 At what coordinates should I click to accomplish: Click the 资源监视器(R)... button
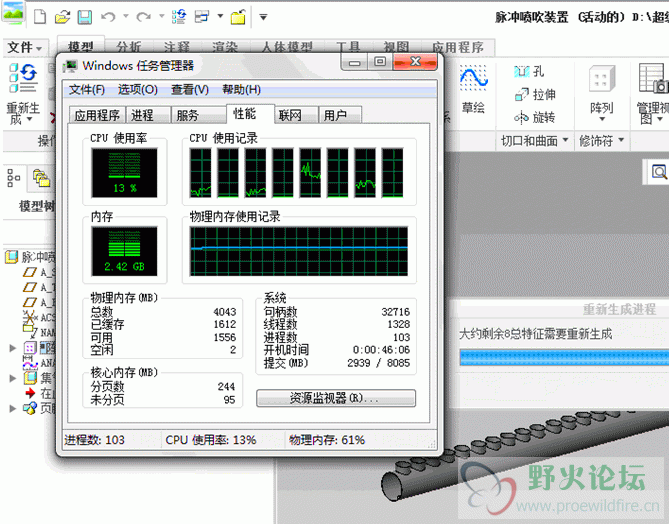click(336, 398)
